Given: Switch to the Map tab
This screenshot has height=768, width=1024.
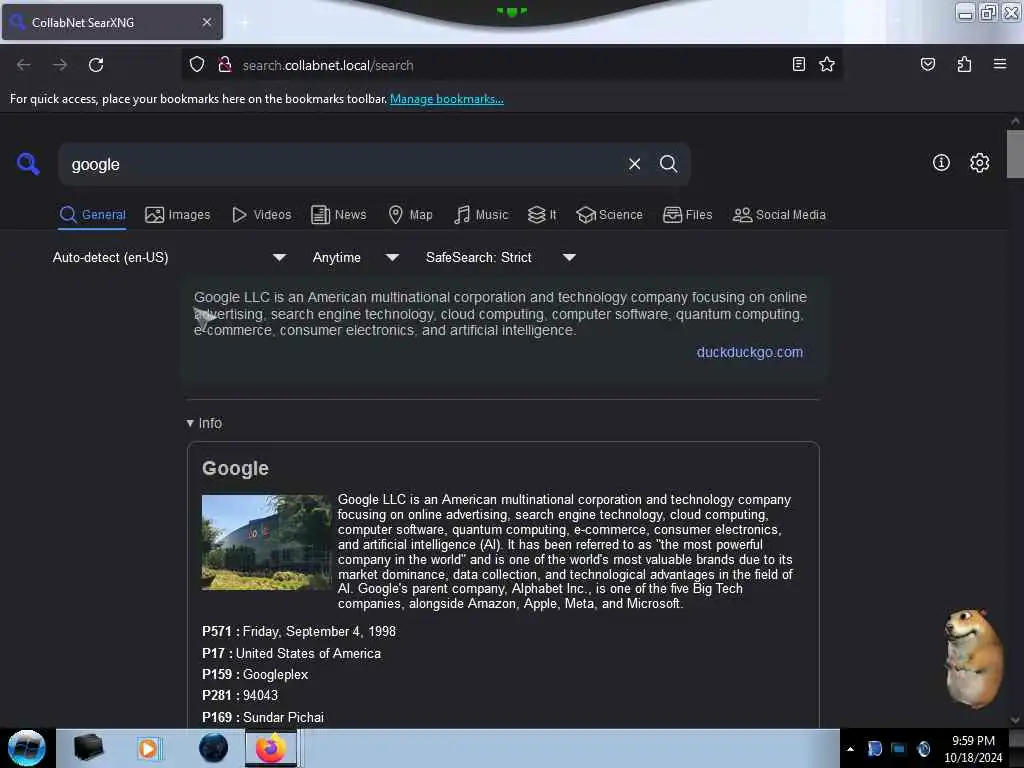Looking at the screenshot, I should pyautogui.click(x=410, y=215).
